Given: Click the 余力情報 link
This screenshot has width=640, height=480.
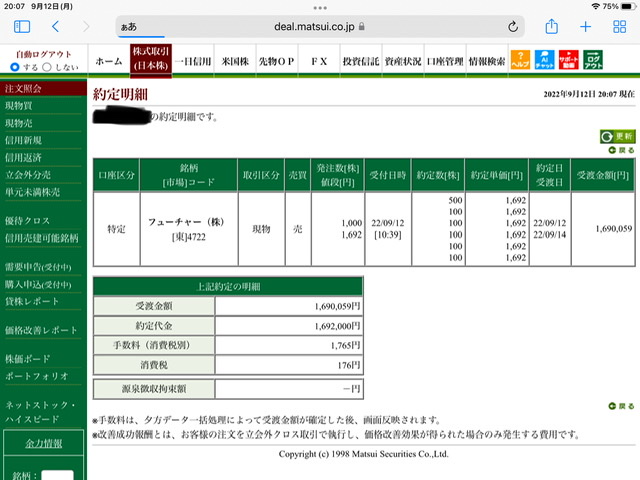Looking at the screenshot, I should tap(44, 443).
